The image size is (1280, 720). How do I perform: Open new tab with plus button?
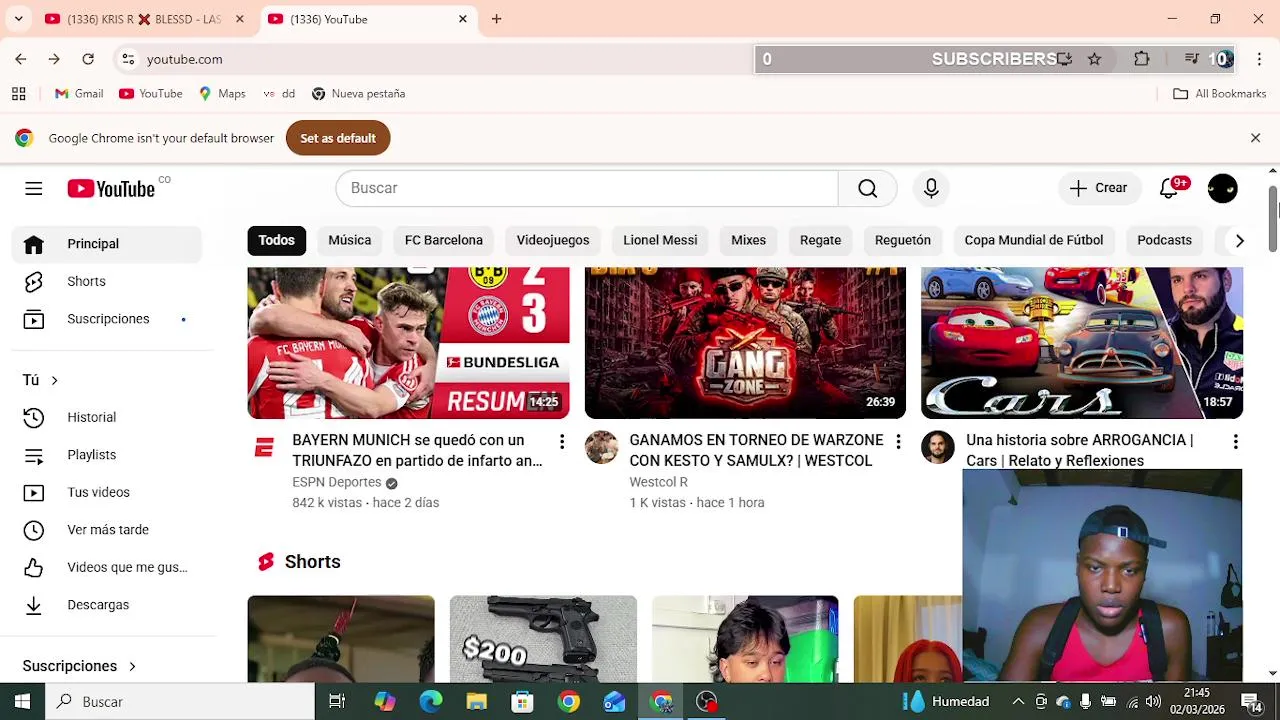click(496, 19)
